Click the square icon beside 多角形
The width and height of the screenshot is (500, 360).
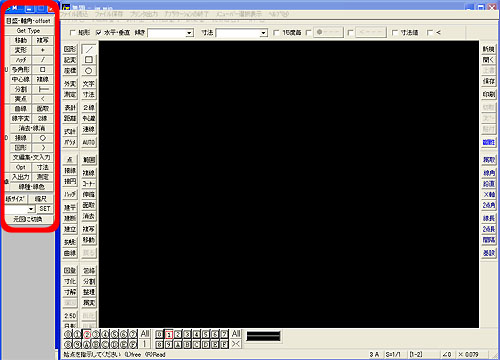point(43,70)
